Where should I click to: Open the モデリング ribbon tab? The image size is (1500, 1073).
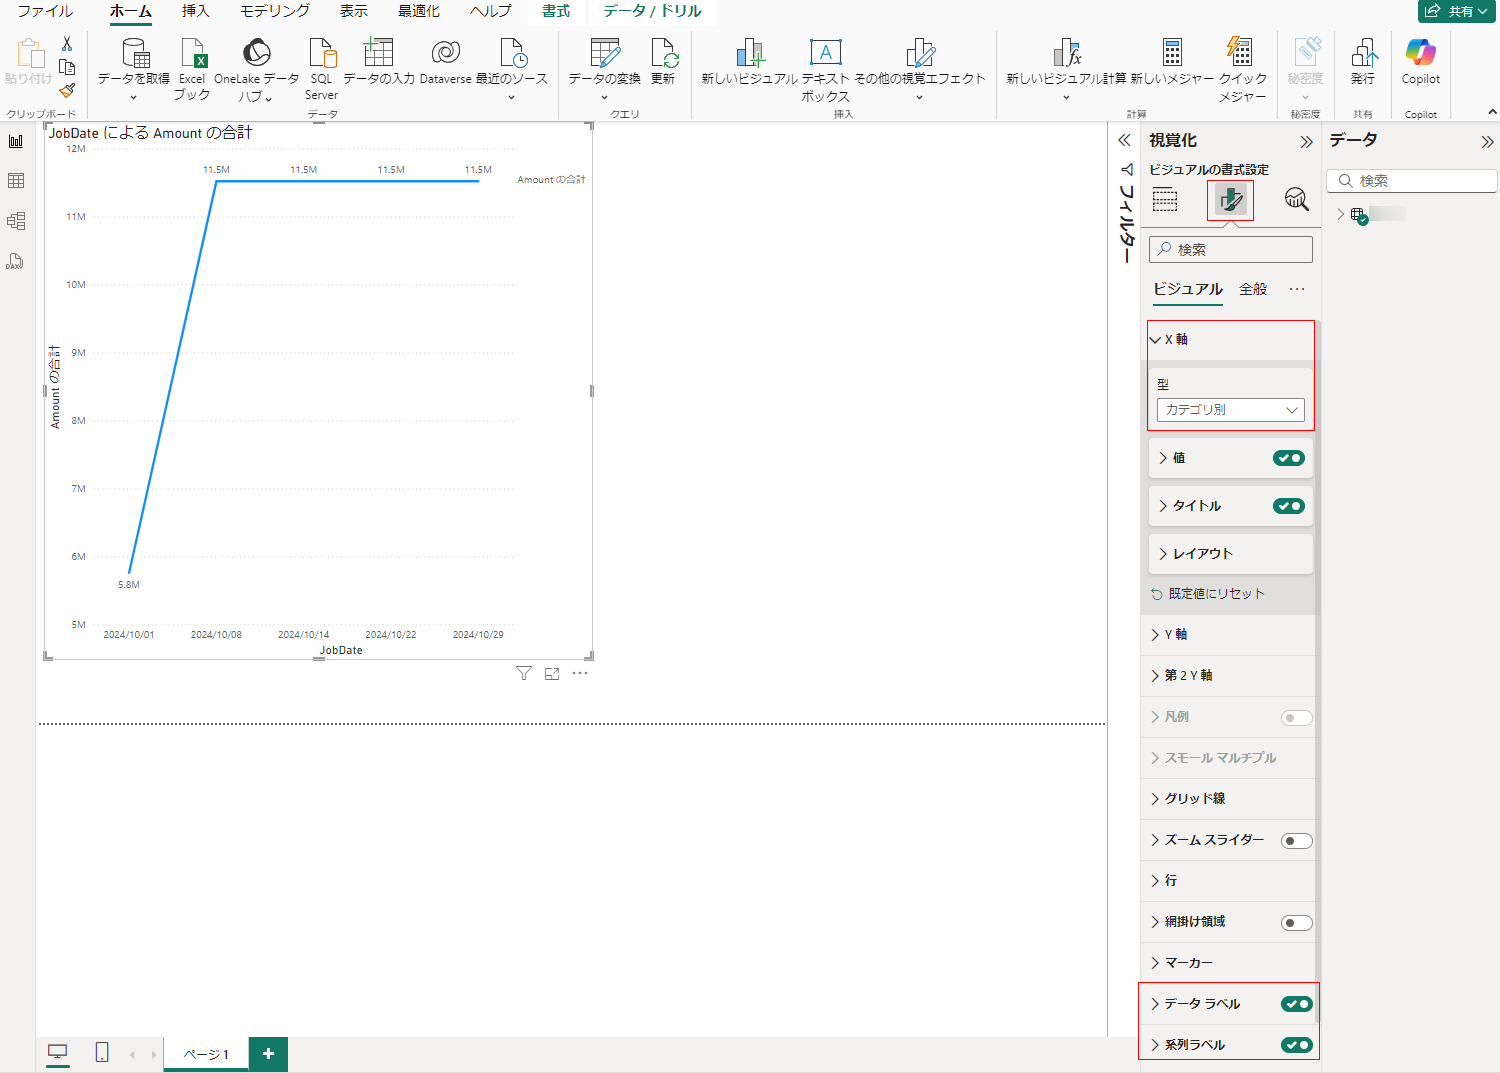[274, 11]
